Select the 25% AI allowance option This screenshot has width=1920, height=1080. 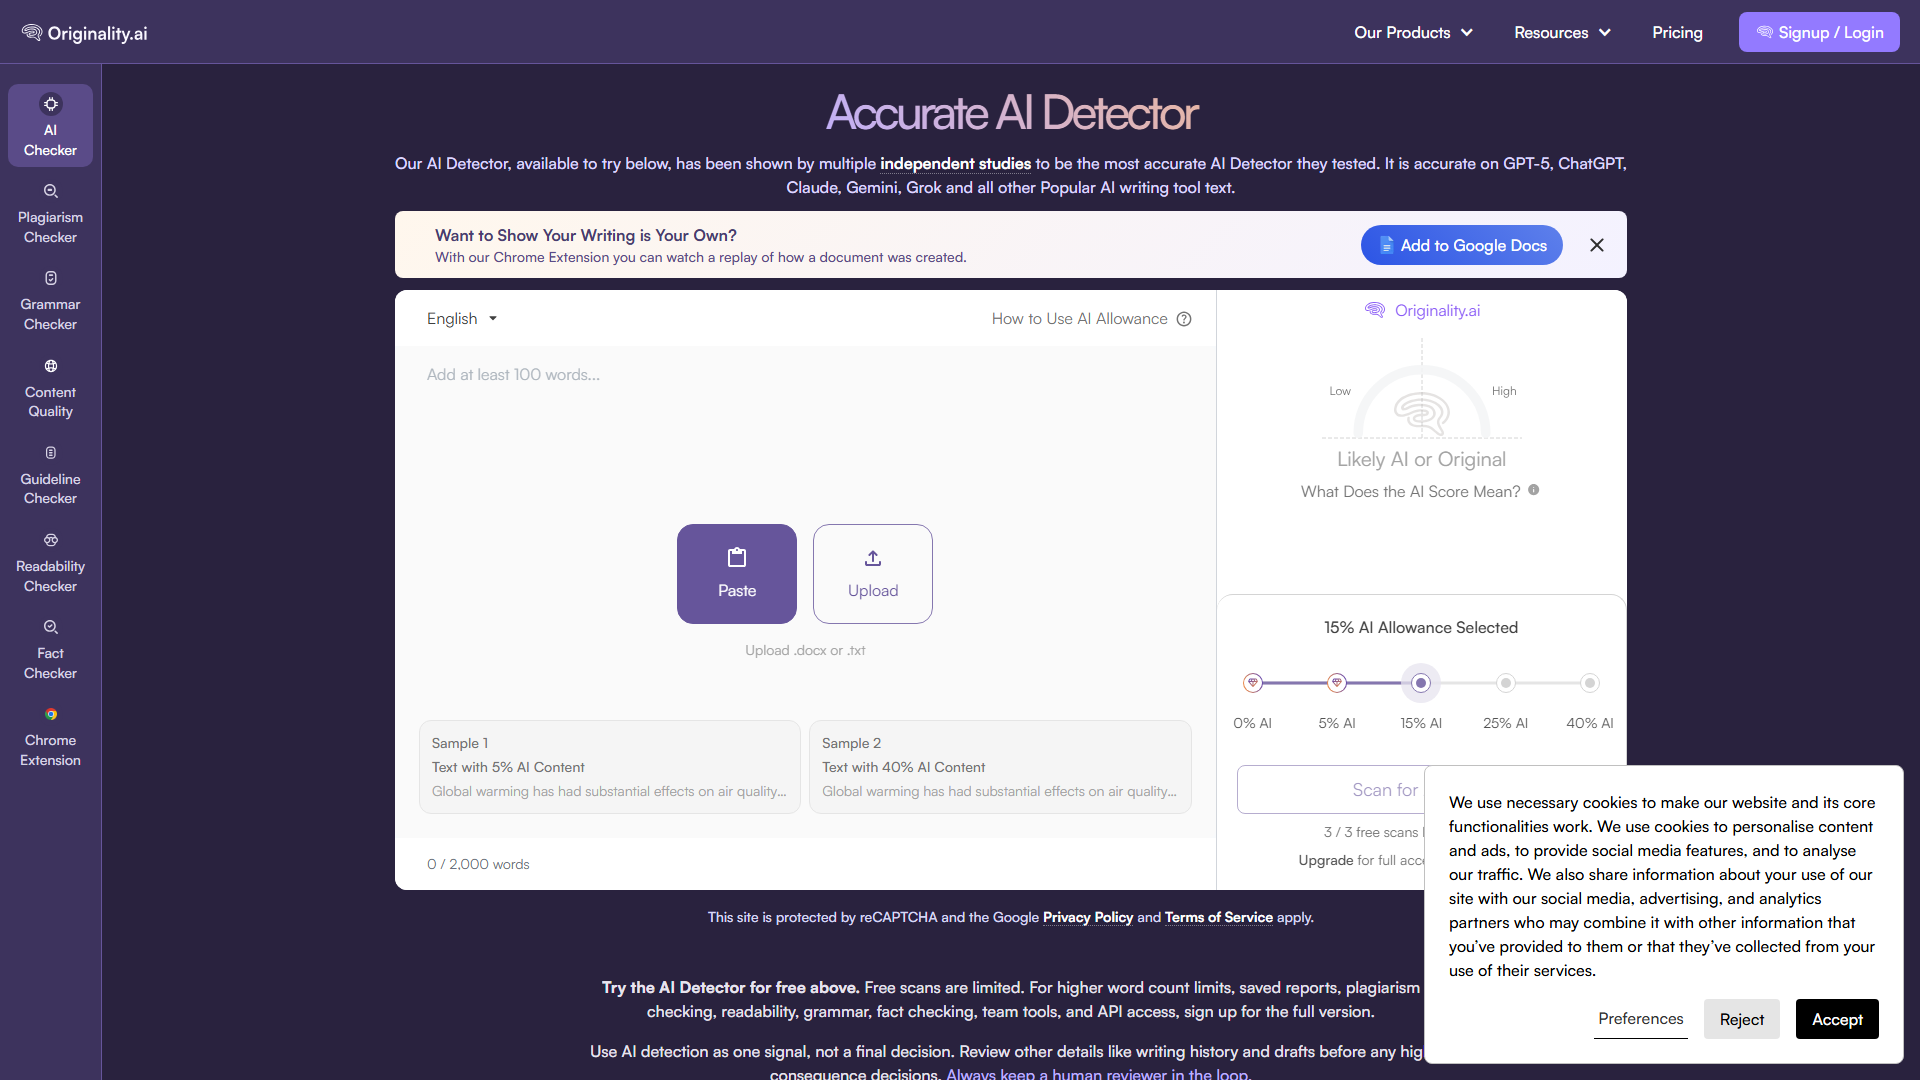[1506, 683]
